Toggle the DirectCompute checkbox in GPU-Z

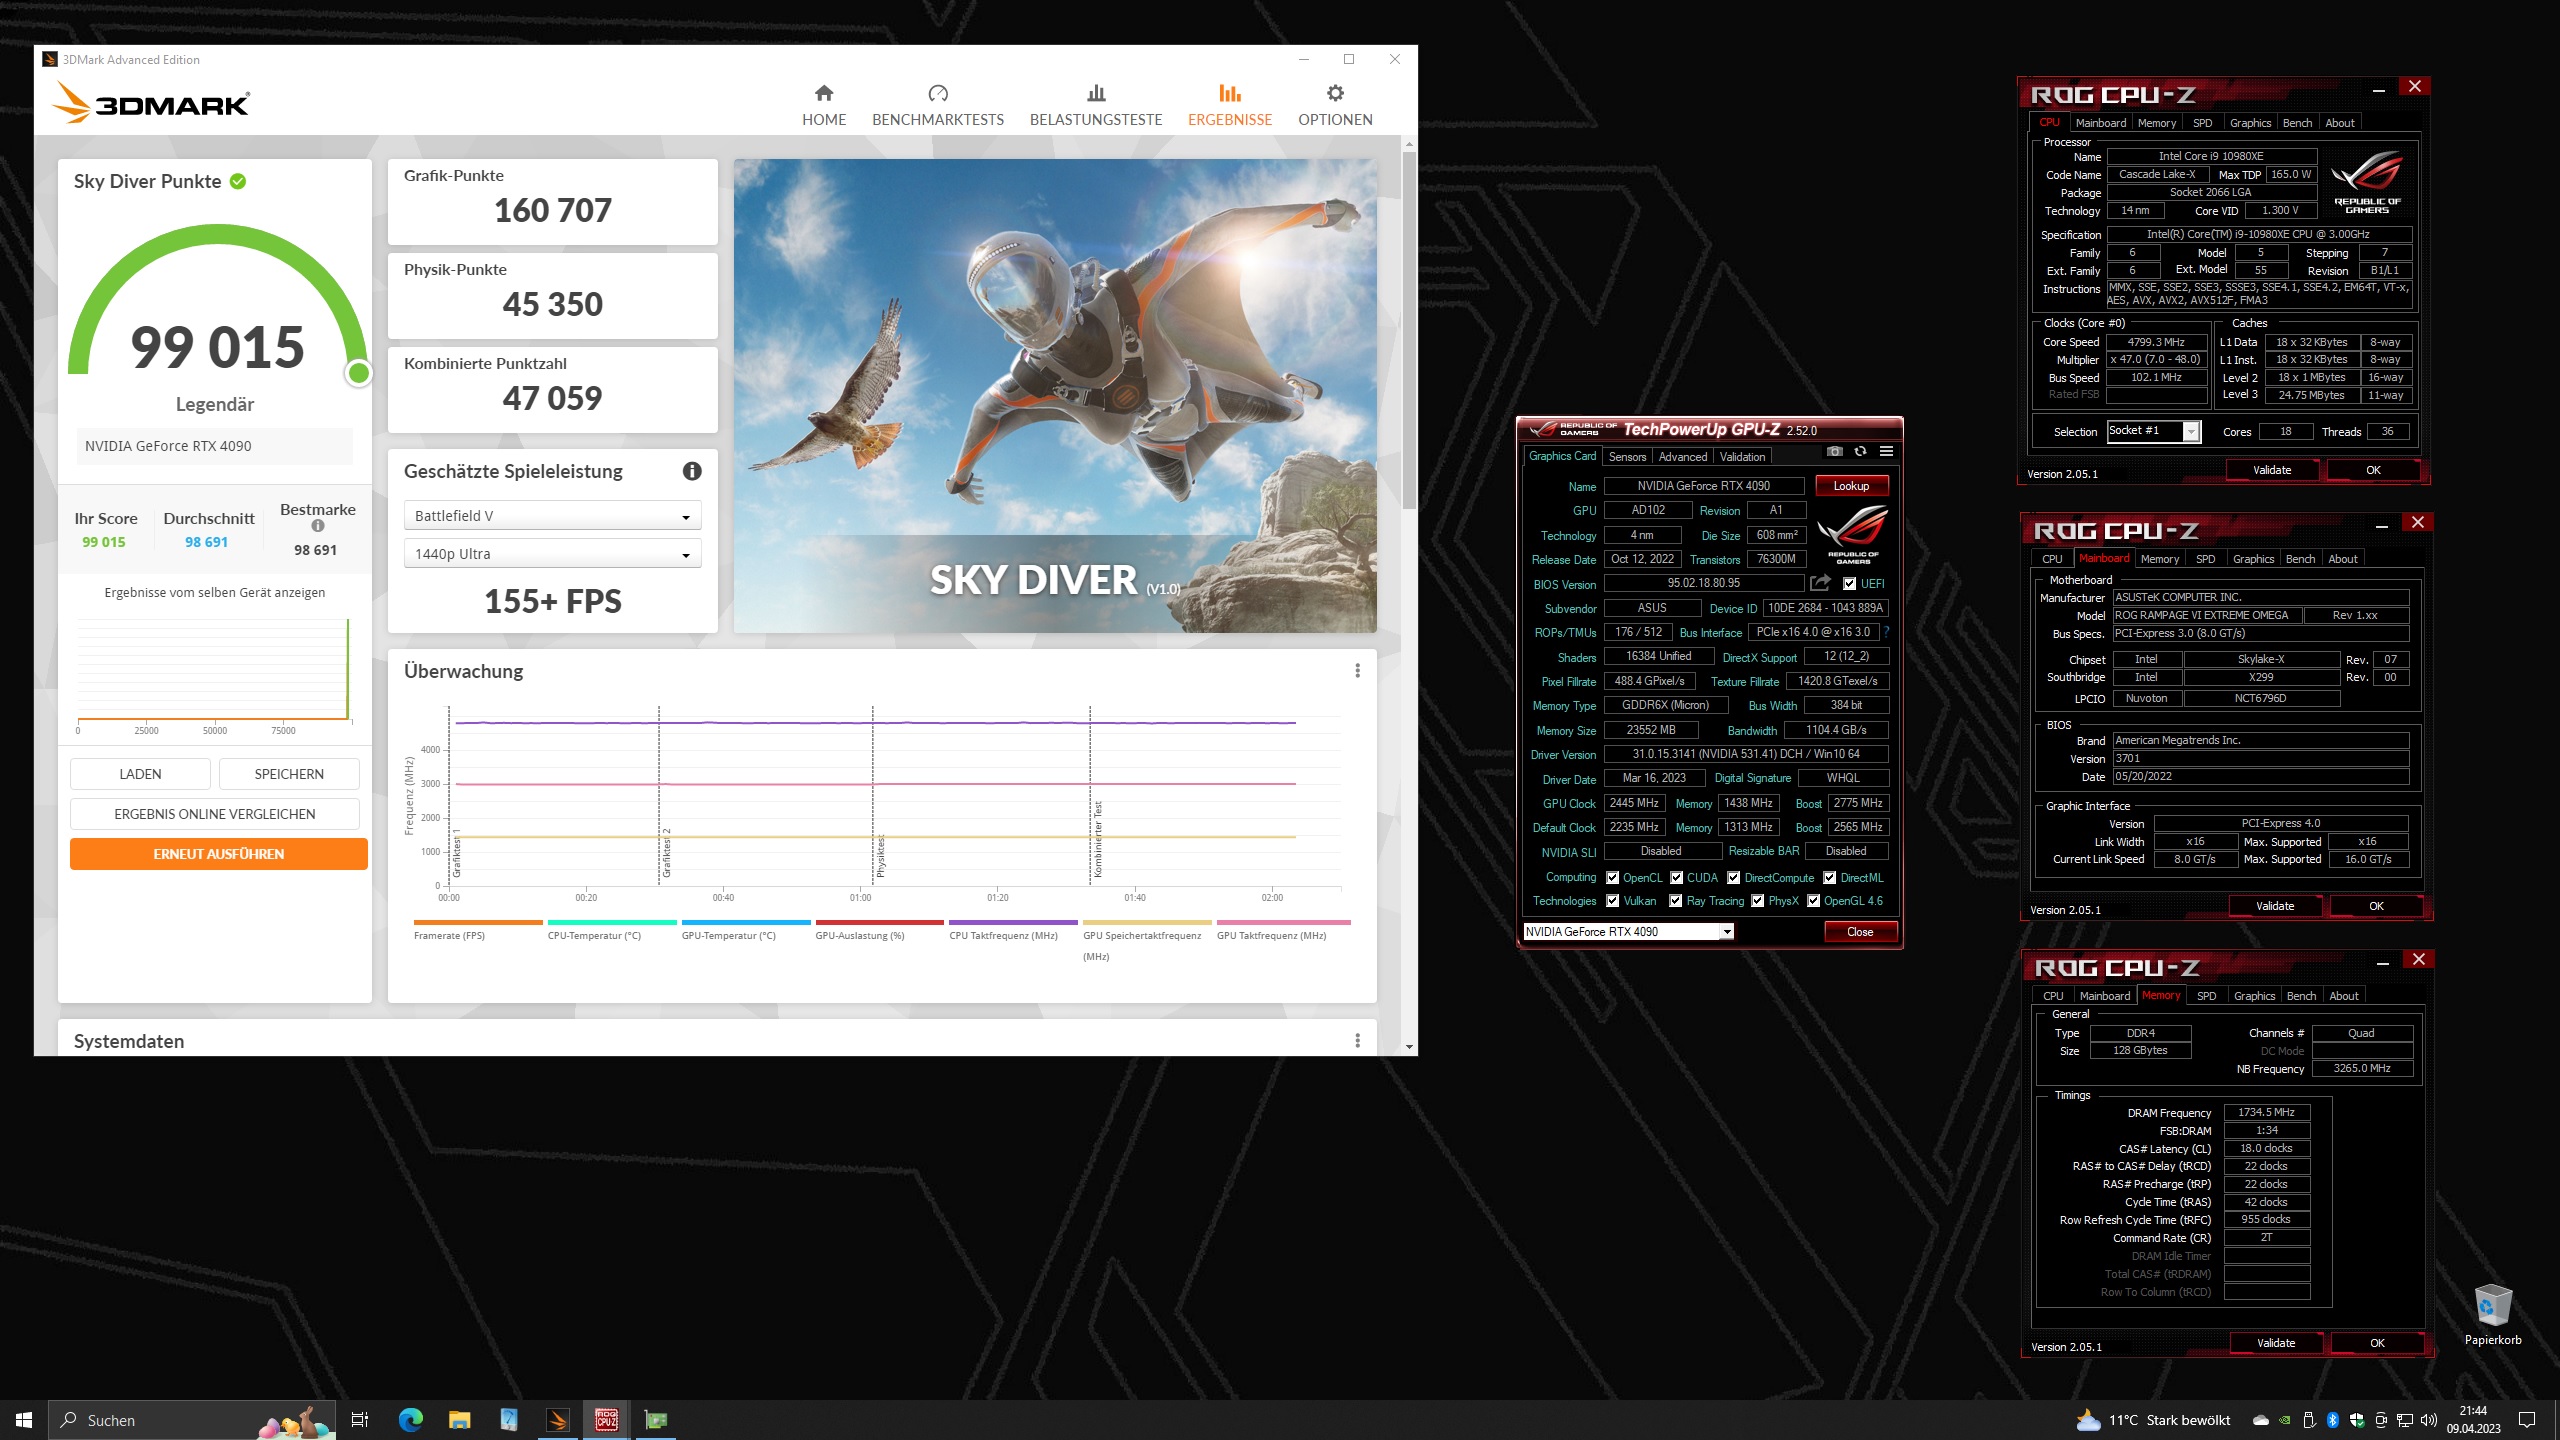1734,878
